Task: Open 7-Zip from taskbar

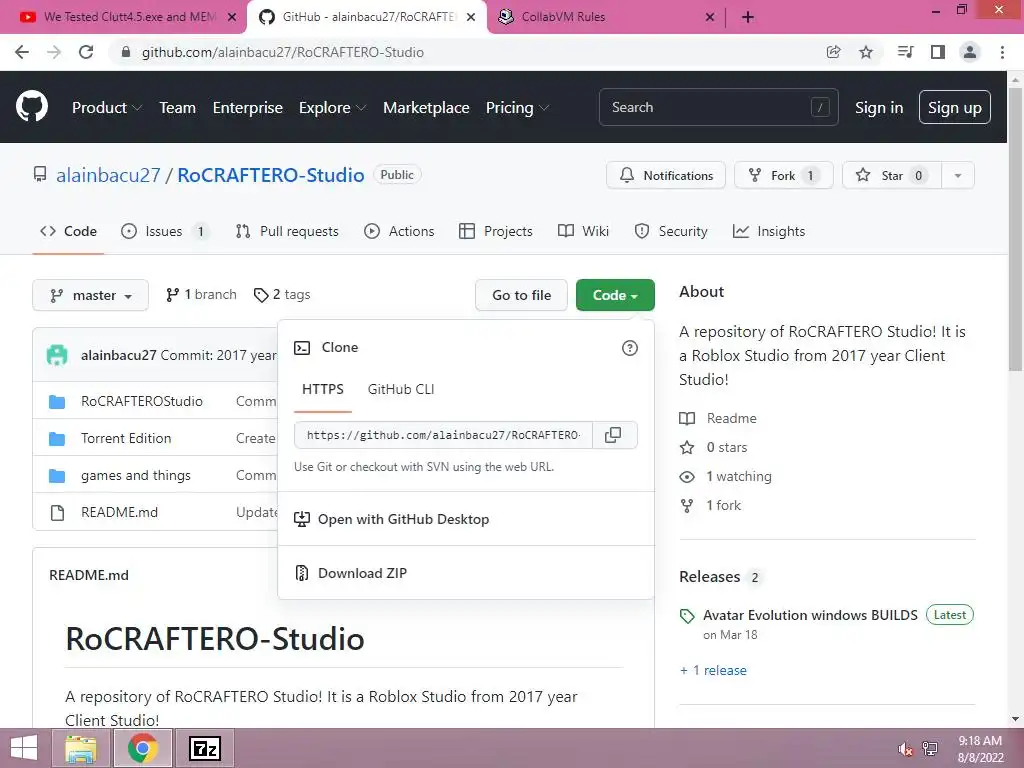Action: 204,748
